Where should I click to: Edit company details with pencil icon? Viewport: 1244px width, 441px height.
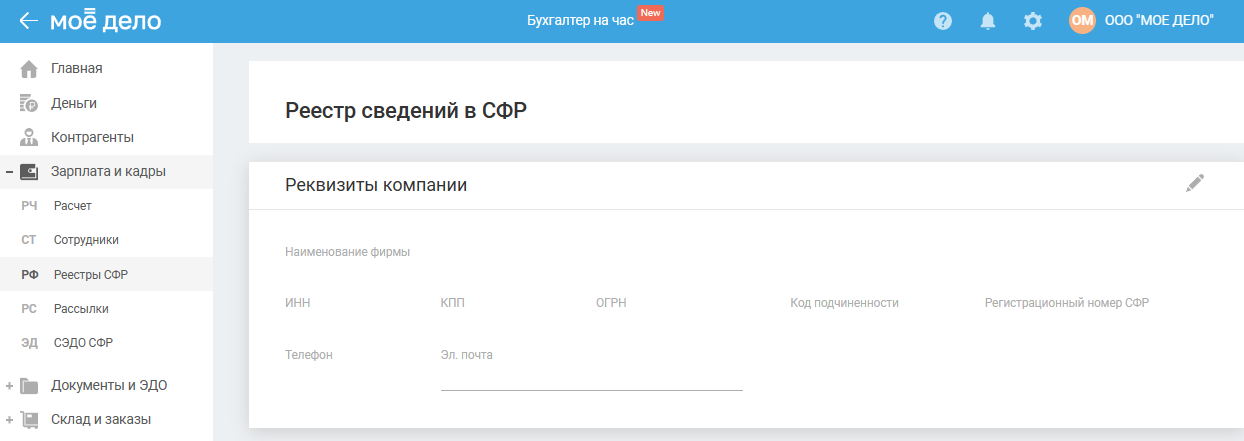click(x=1195, y=183)
